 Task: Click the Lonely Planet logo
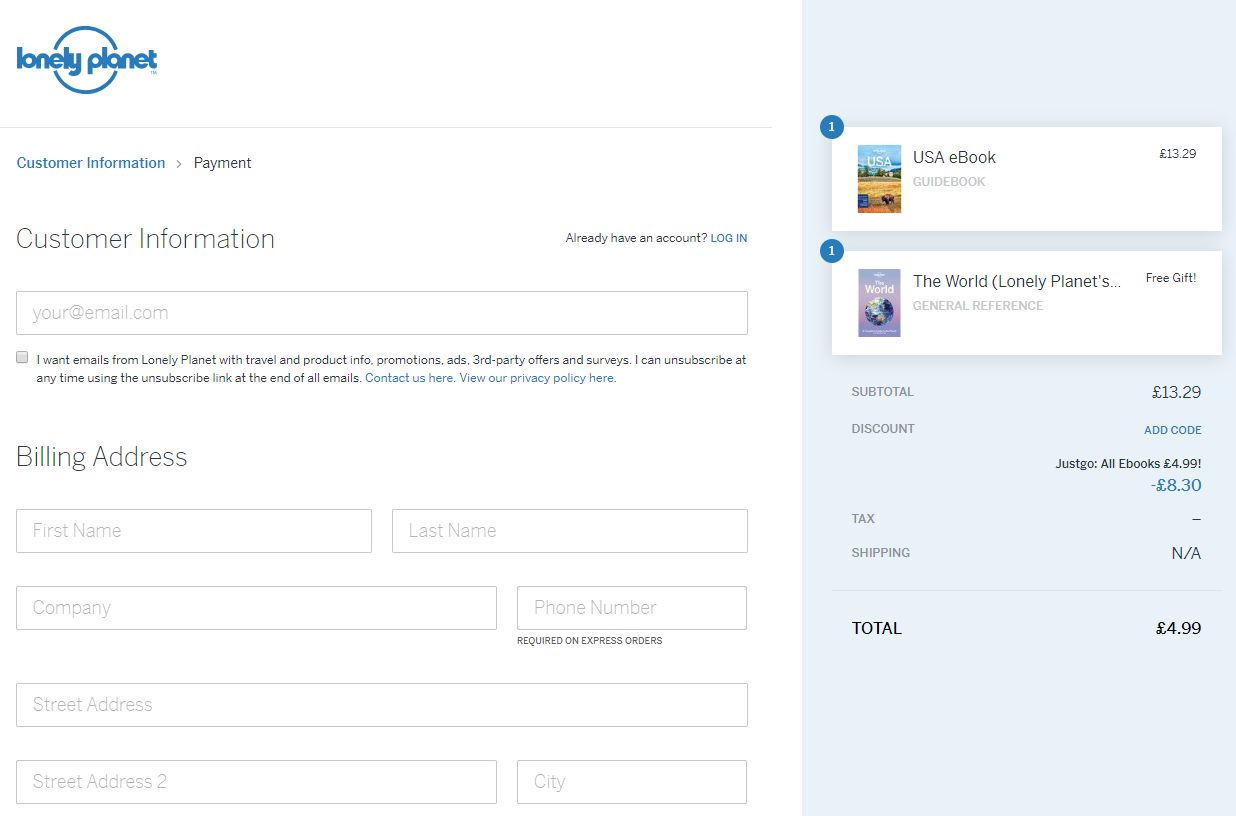(x=87, y=60)
